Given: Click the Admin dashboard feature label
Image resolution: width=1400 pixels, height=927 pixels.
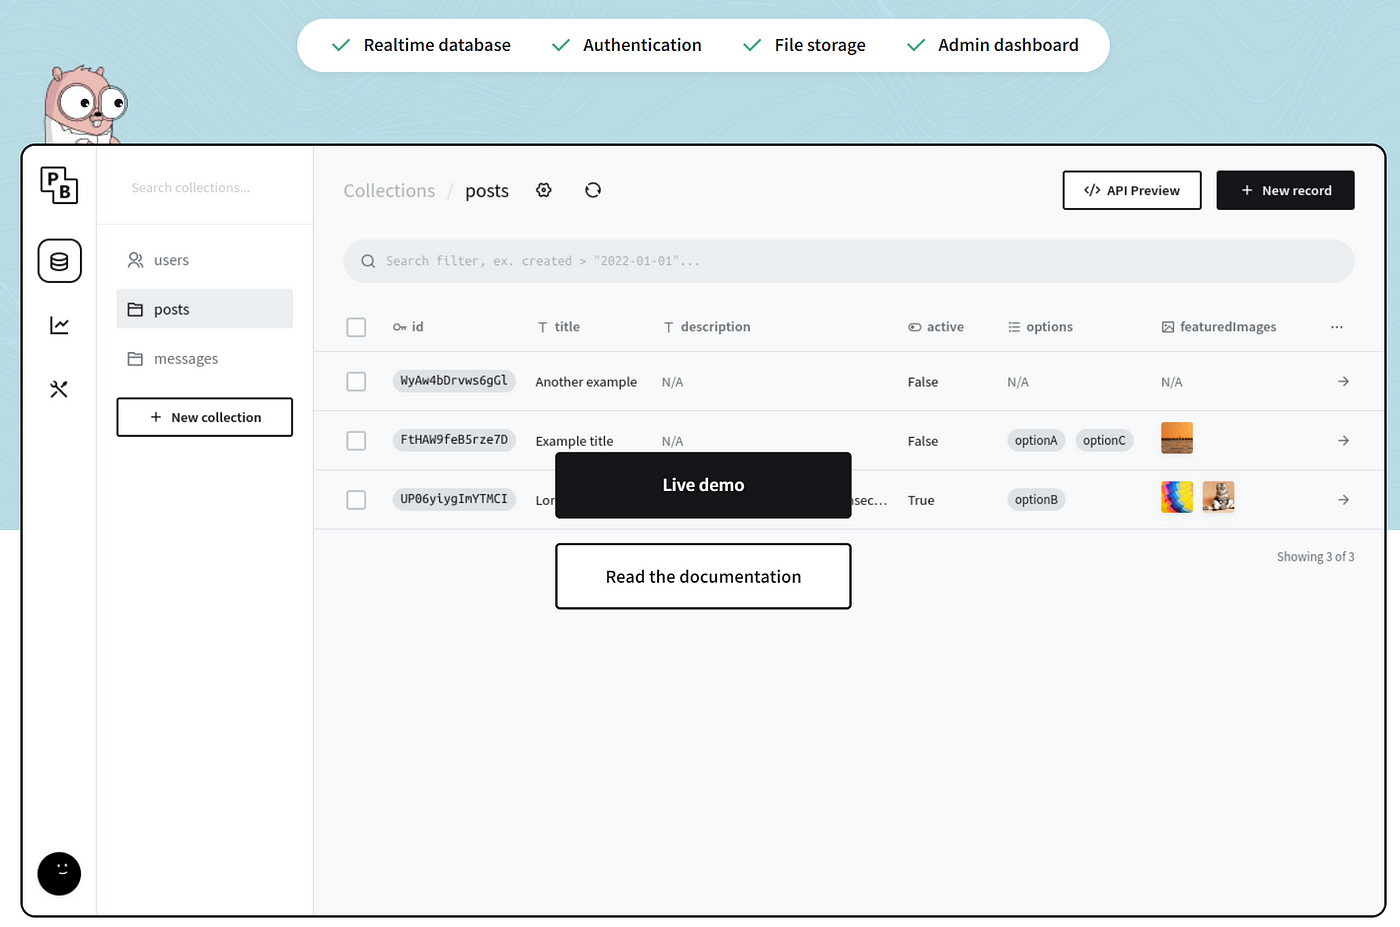Looking at the screenshot, I should 1008,45.
